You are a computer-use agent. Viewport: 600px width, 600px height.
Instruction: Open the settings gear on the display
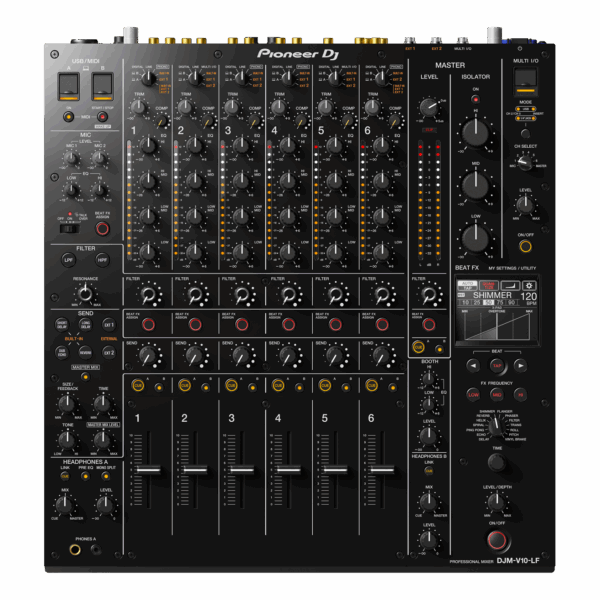529,285
